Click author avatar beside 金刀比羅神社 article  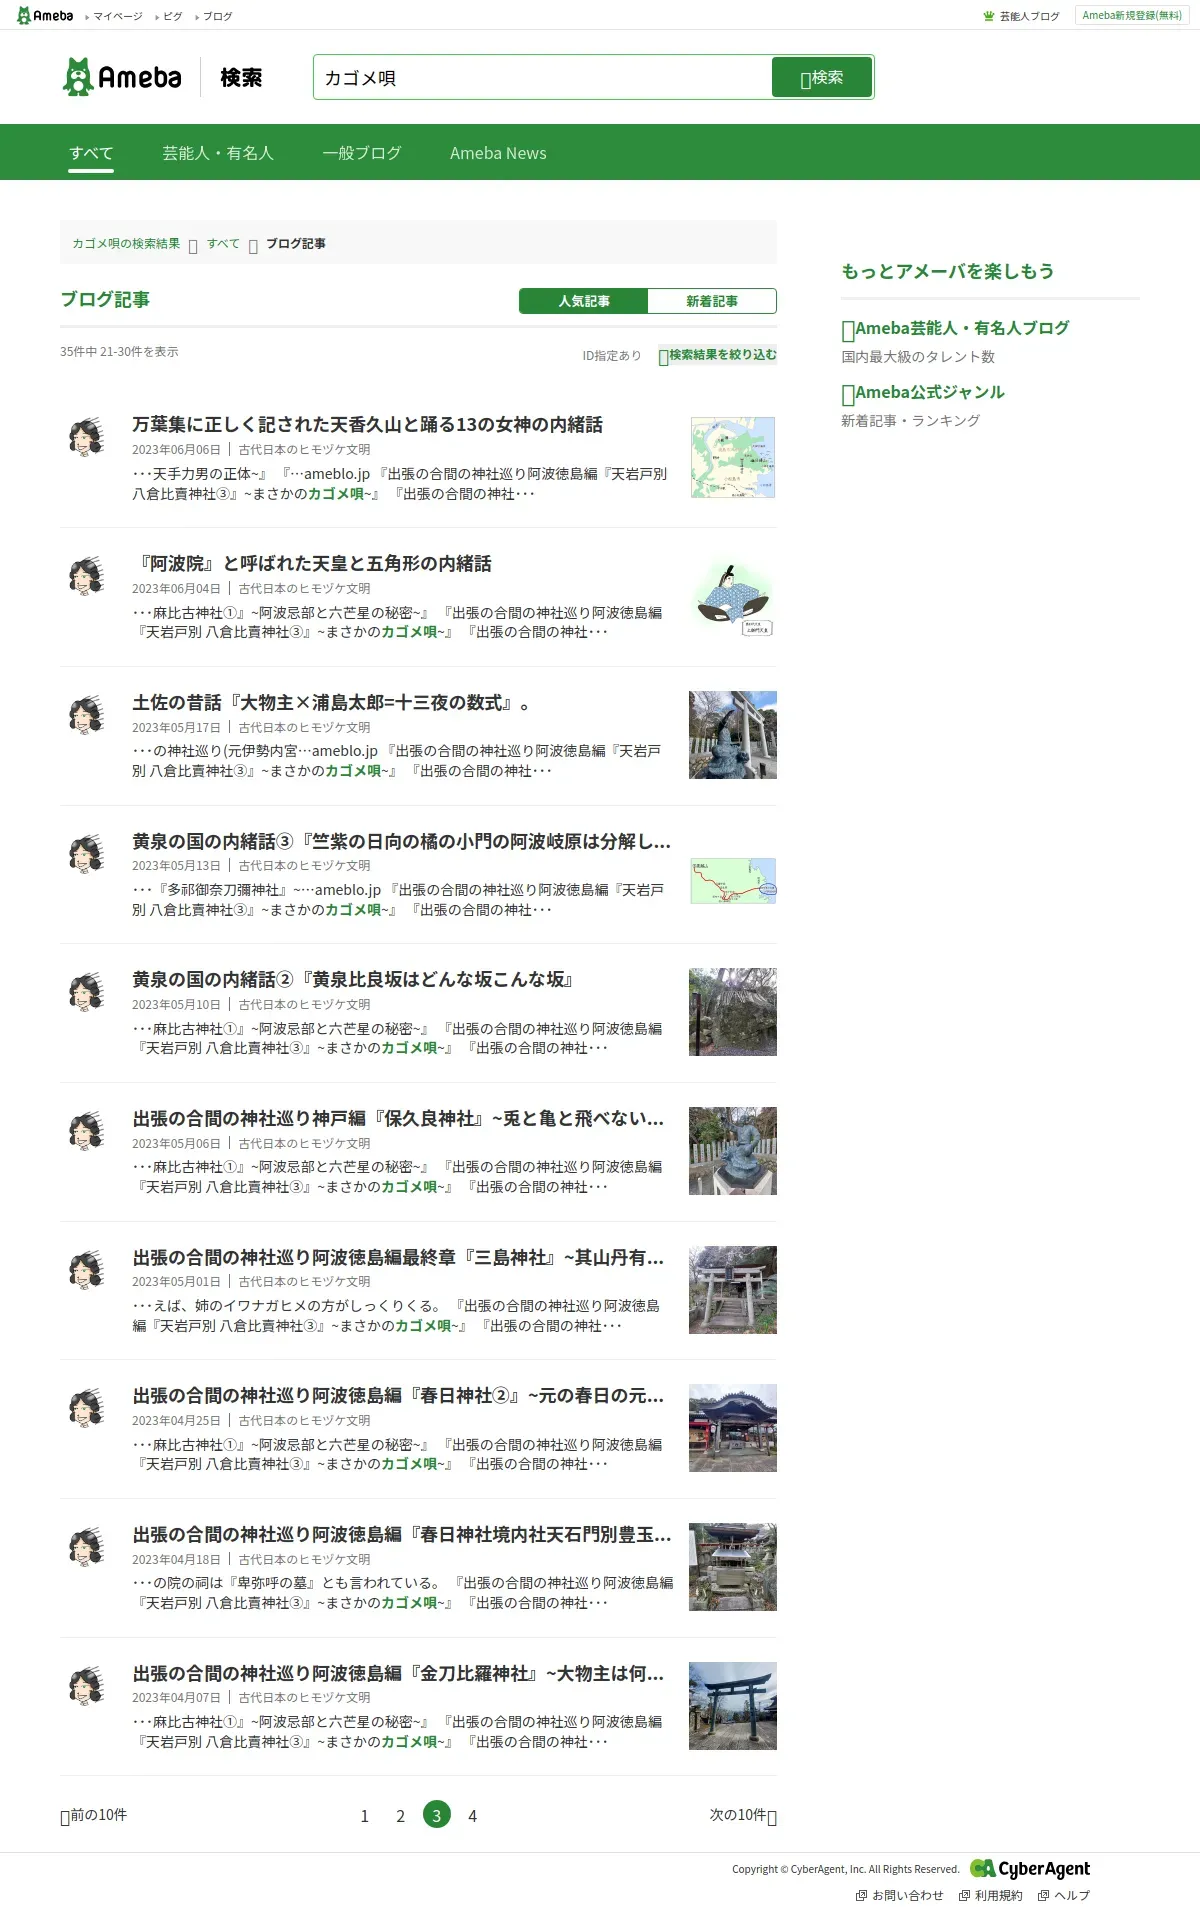pyautogui.click(x=87, y=1686)
